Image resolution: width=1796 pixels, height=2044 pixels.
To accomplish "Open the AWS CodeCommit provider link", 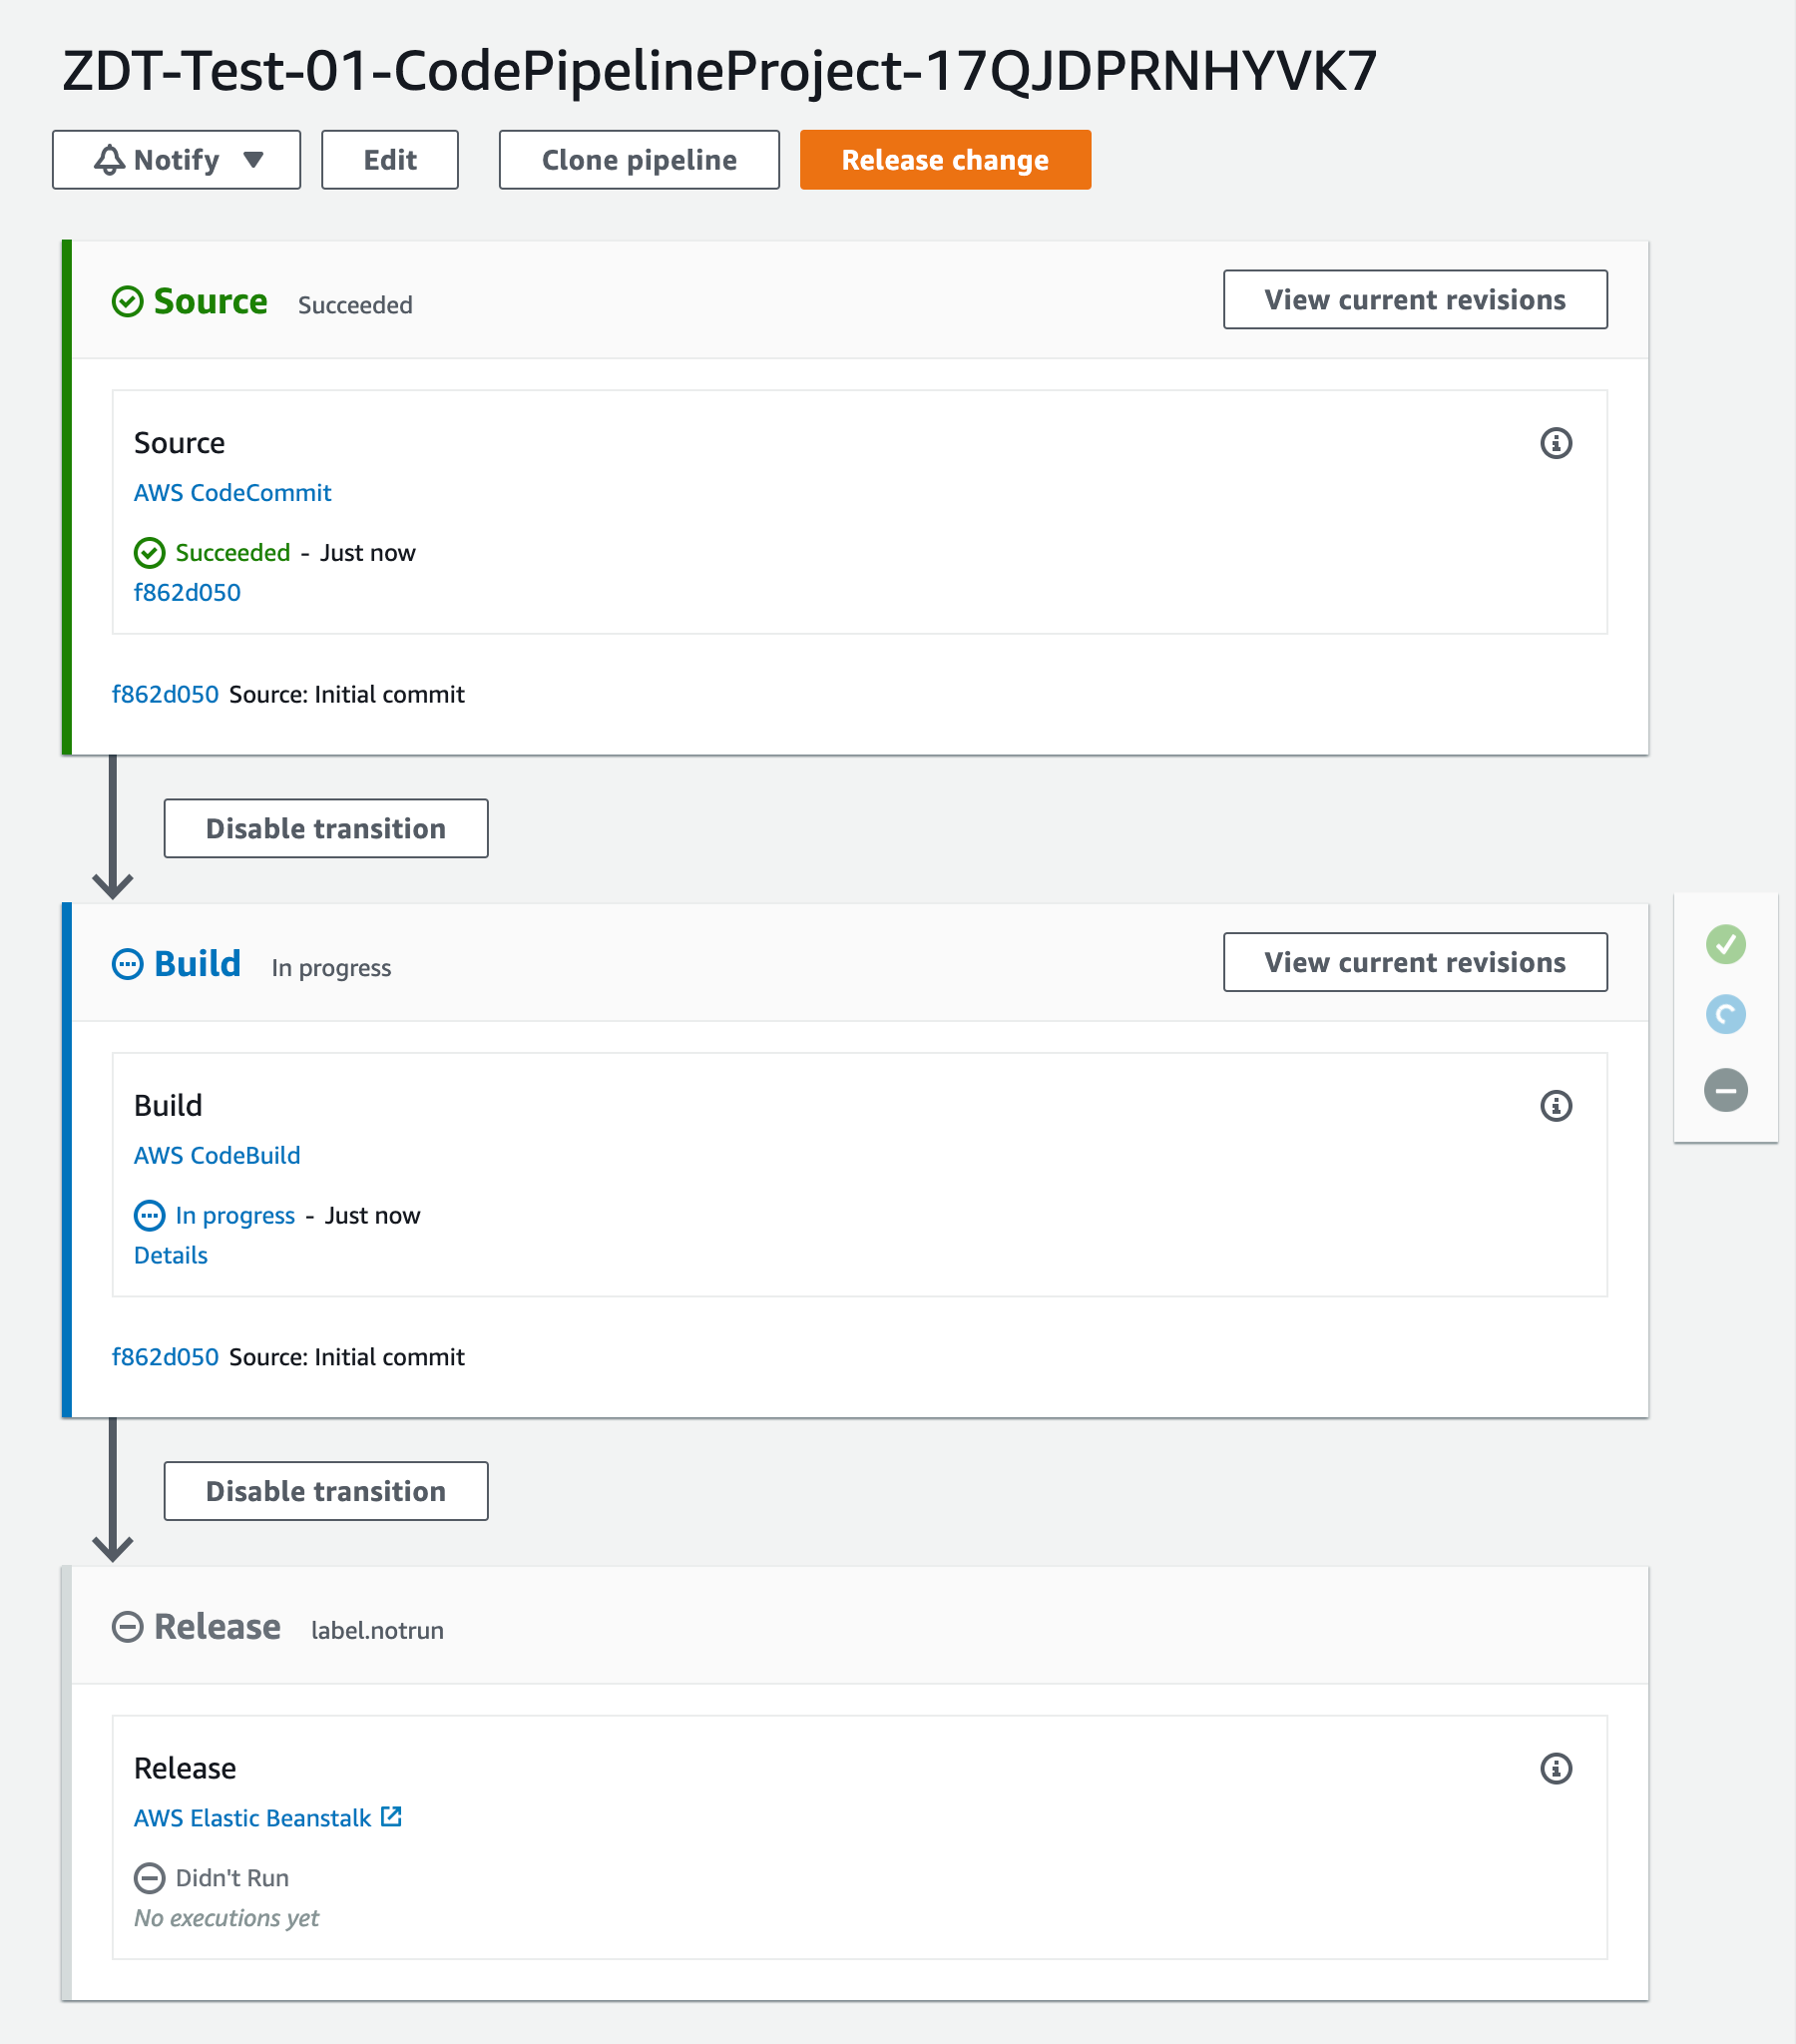I will 232,492.
